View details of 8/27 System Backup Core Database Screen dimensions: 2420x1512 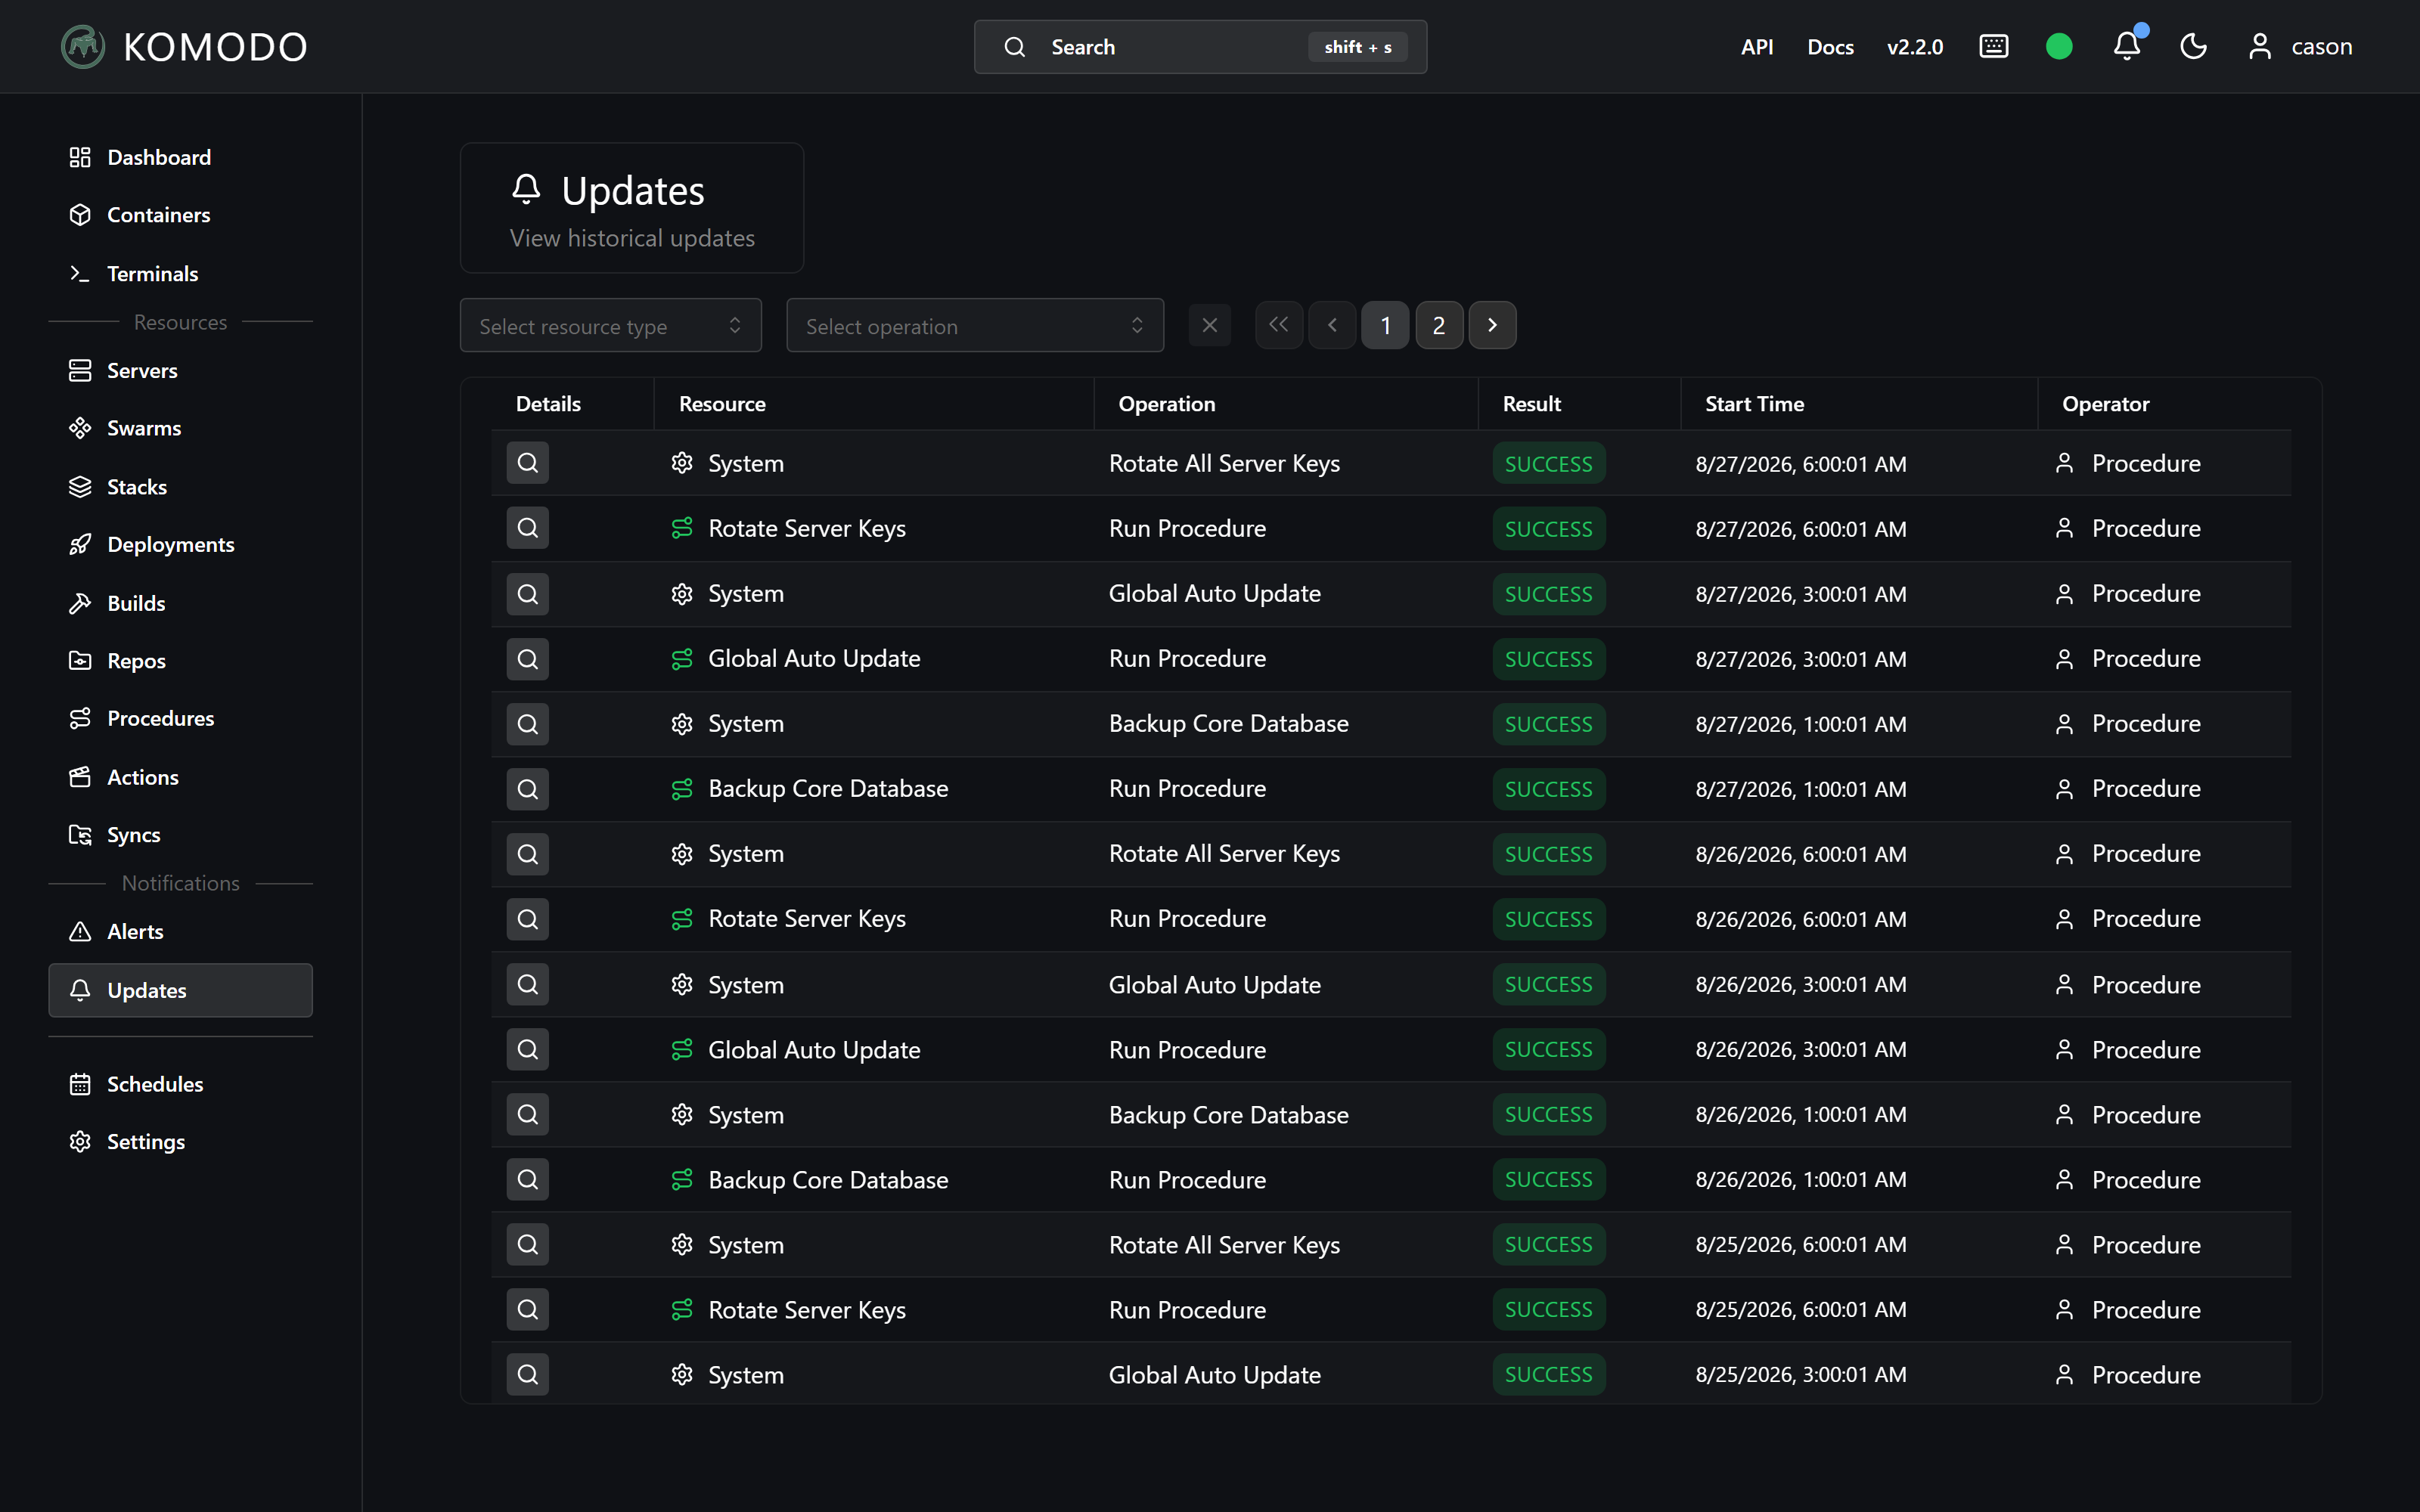click(x=527, y=724)
